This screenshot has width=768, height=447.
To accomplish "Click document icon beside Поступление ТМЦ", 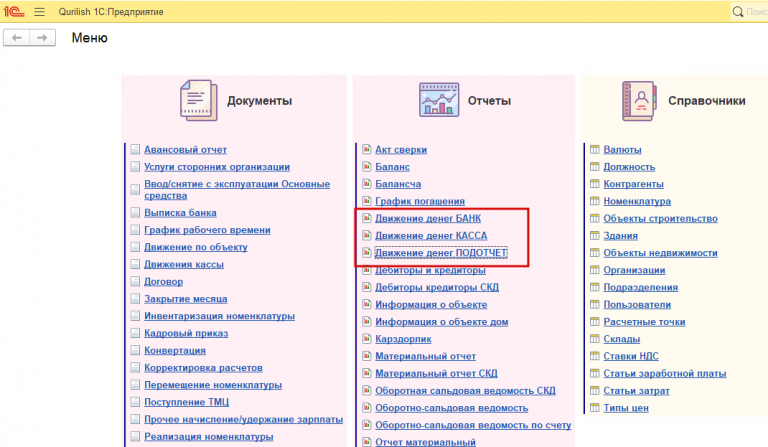I will coord(135,402).
